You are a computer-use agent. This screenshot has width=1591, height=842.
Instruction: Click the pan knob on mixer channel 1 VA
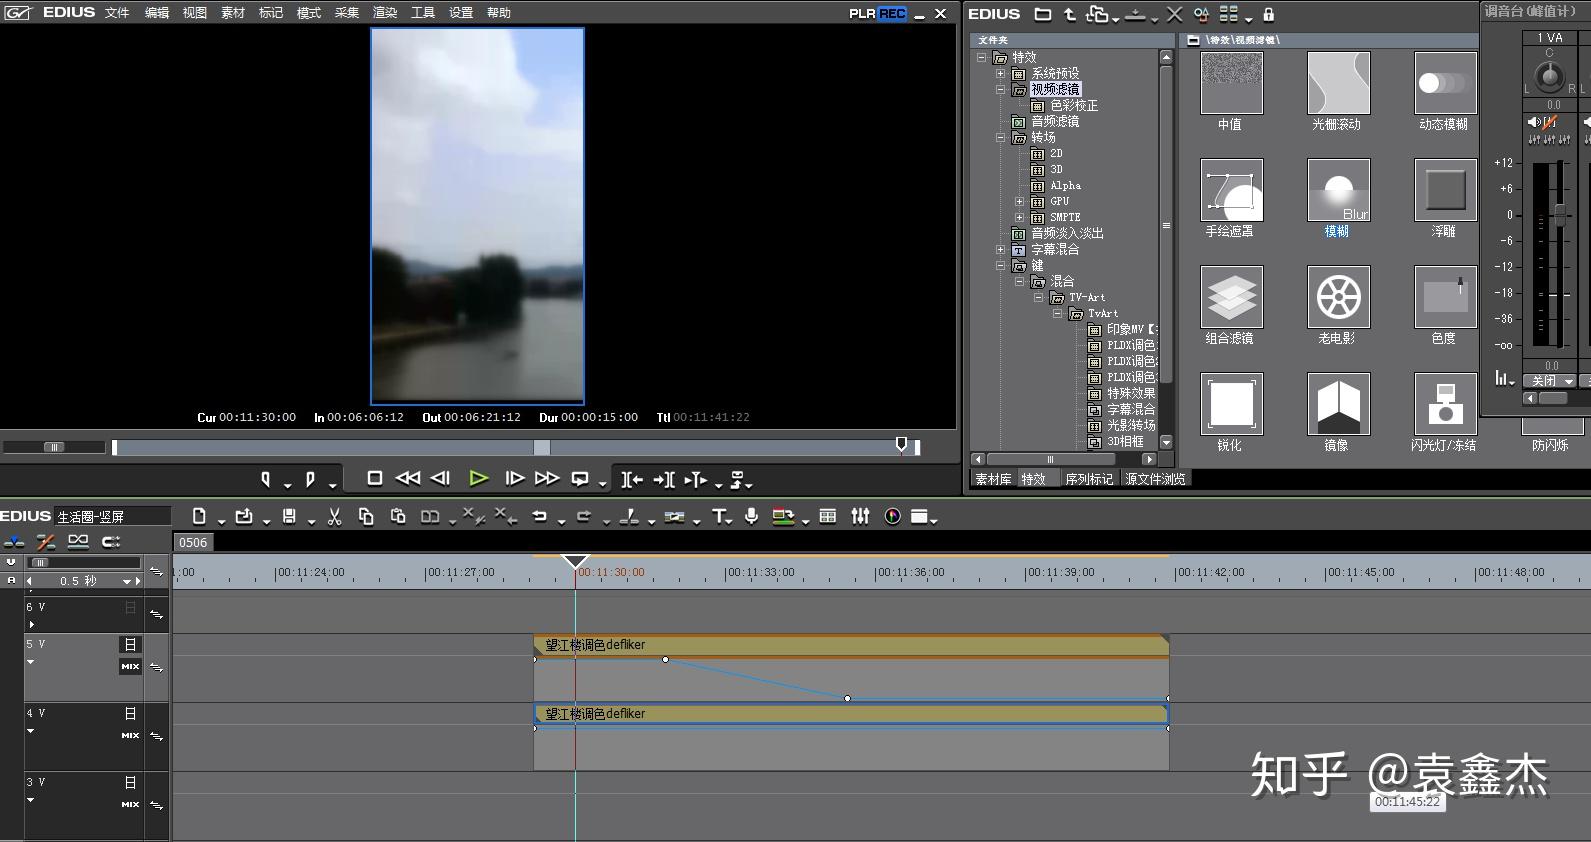pos(1549,75)
